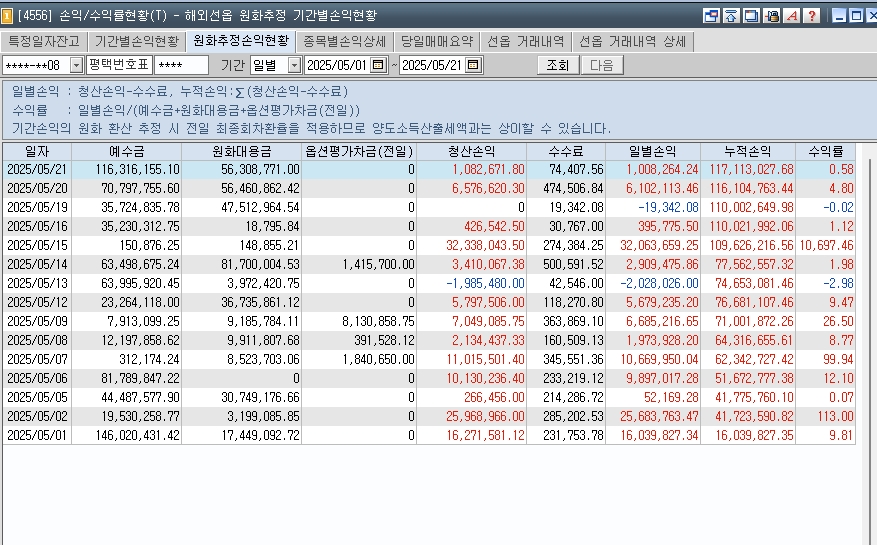Click the 9,911,807.68 substitute money cell

click(x=242, y=341)
